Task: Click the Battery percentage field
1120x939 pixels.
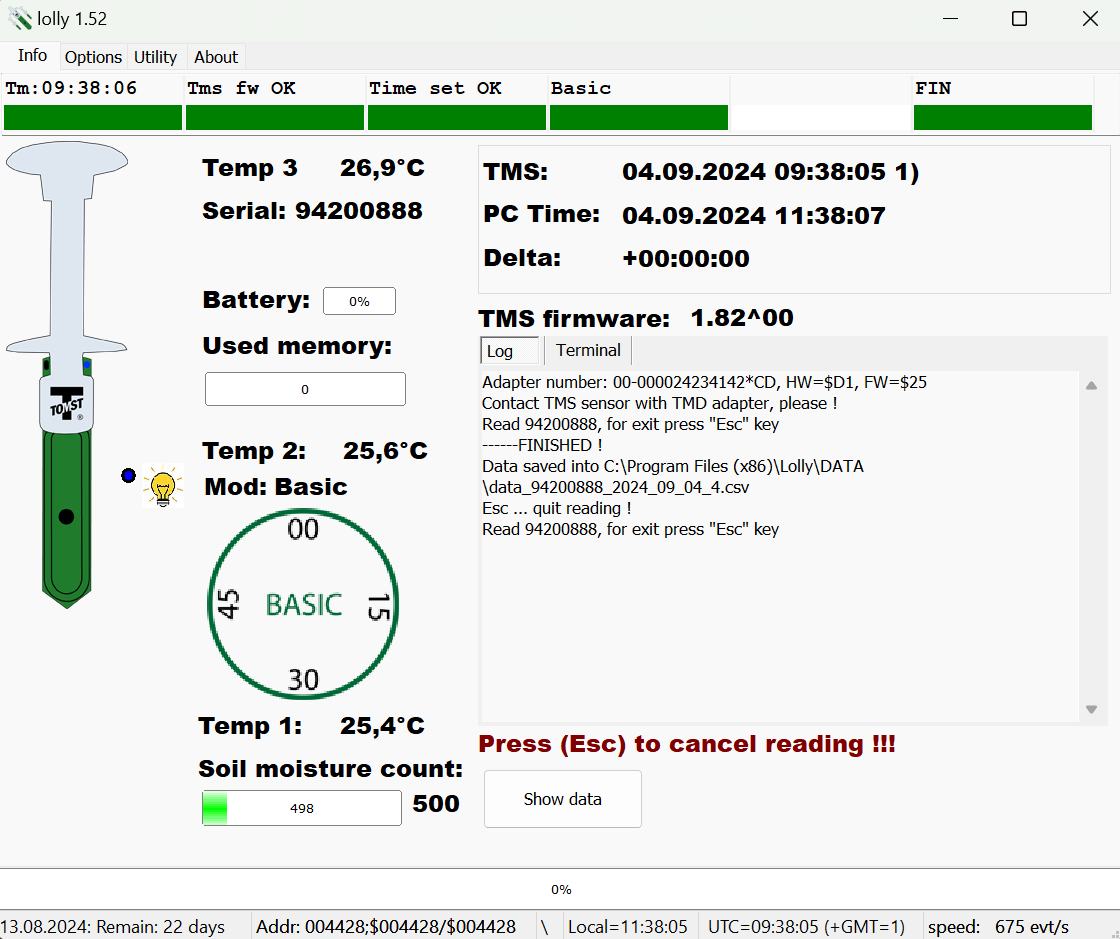Action: pyautogui.click(x=359, y=301)
